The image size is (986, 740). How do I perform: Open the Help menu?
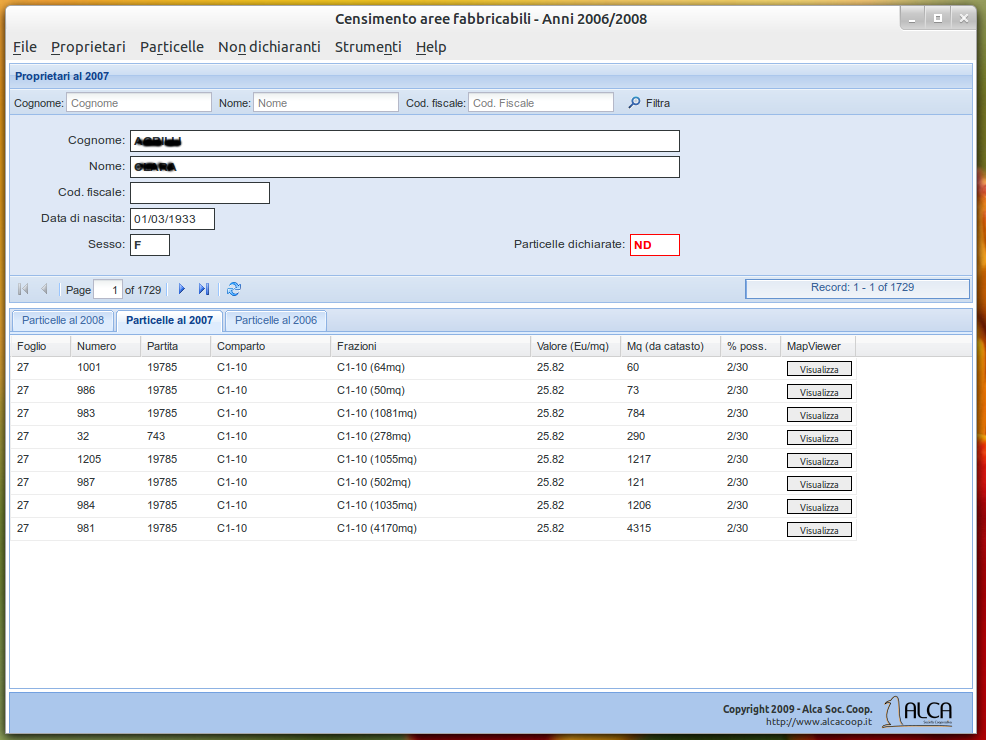pos(431,47)
